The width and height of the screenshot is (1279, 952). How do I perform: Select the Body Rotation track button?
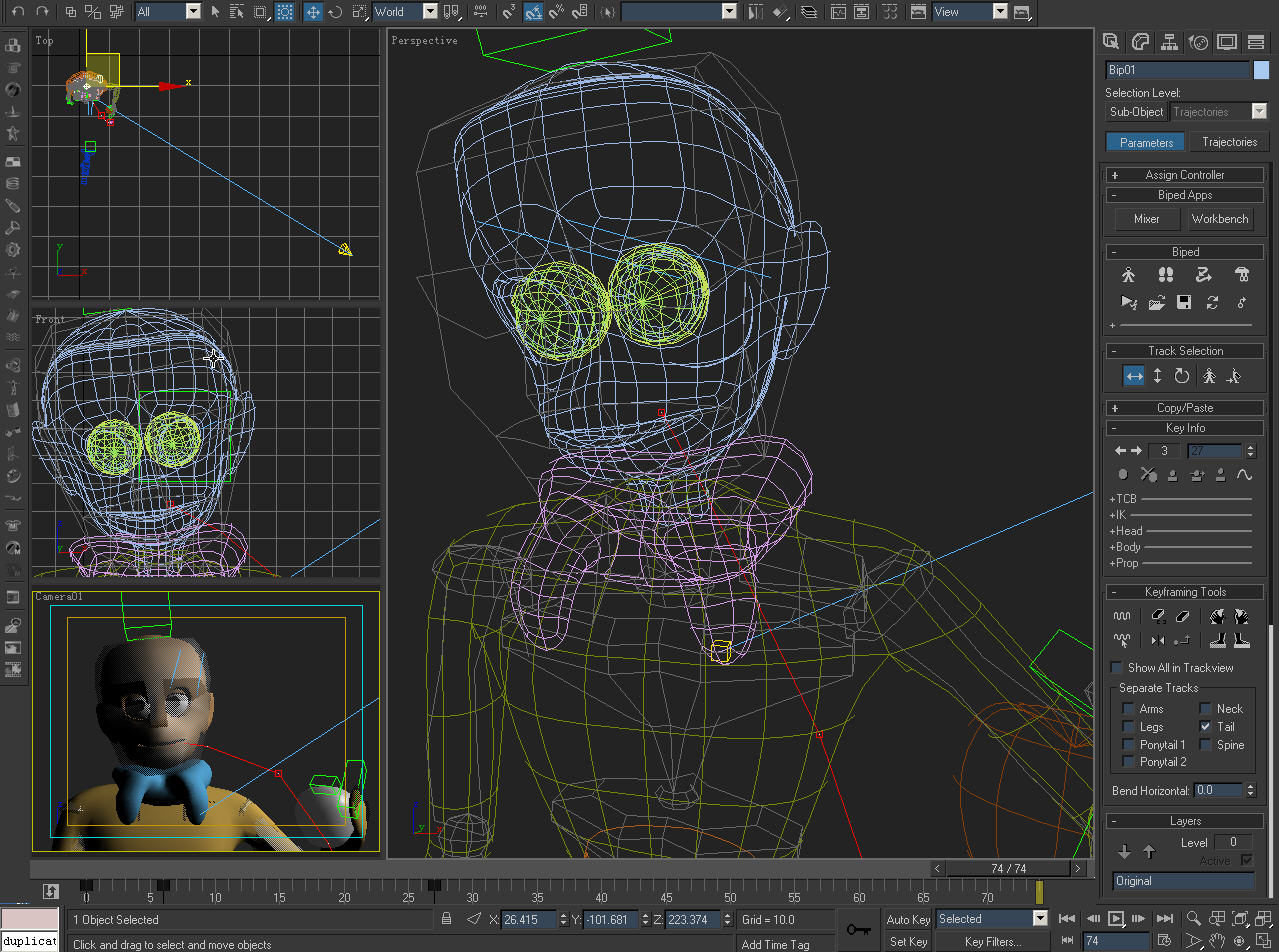1182,376
